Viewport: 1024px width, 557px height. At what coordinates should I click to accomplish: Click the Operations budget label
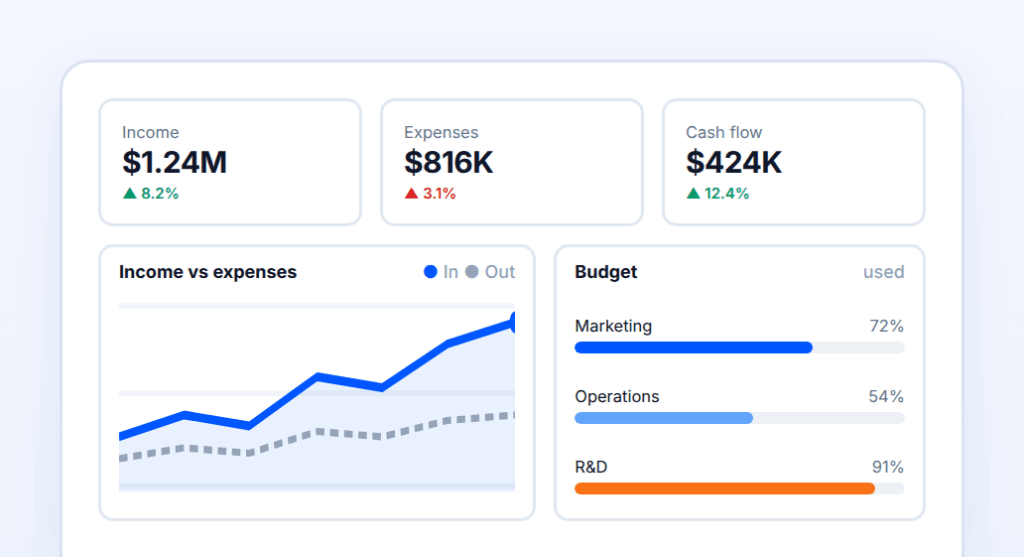tap(616, 396)
